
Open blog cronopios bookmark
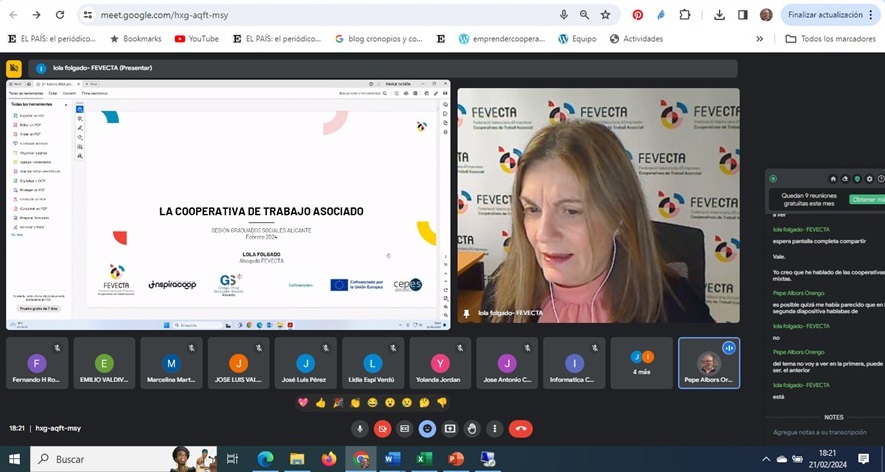(x=379, y=39)
